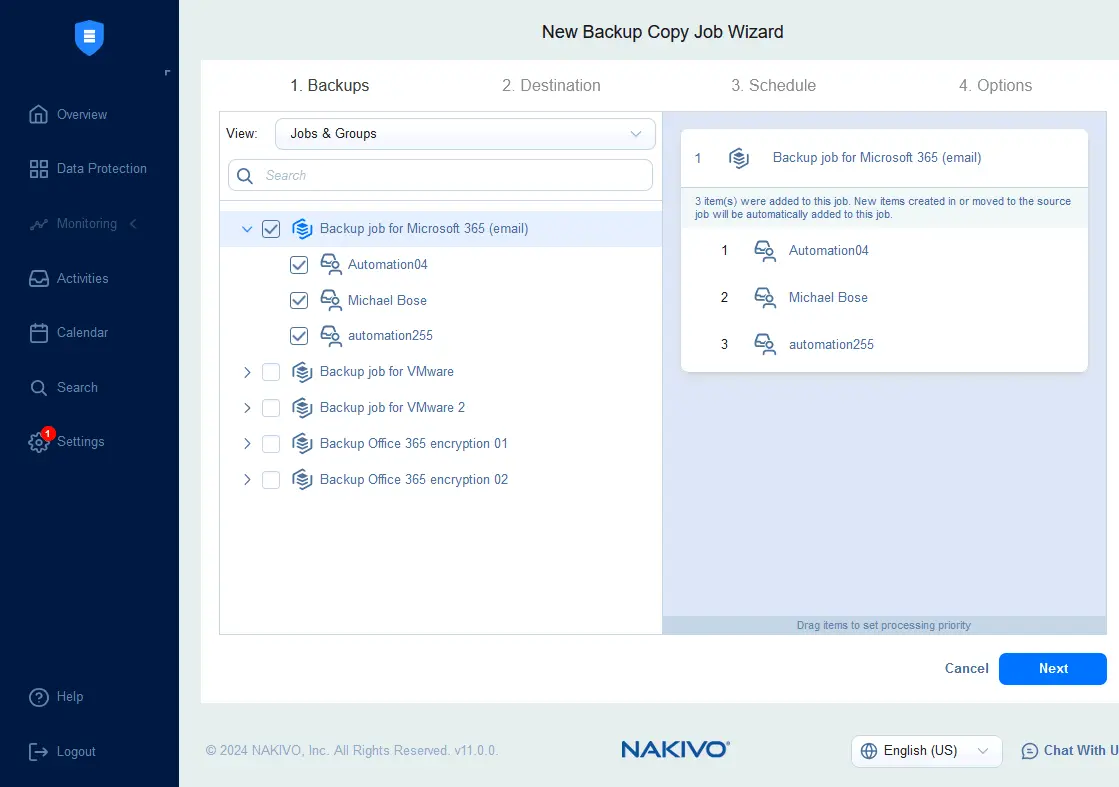Image resolution: width=1119 pixels, height=787 pixels.
Task: Open the English (US) language dropdown
Action: [x=926, y=751]
